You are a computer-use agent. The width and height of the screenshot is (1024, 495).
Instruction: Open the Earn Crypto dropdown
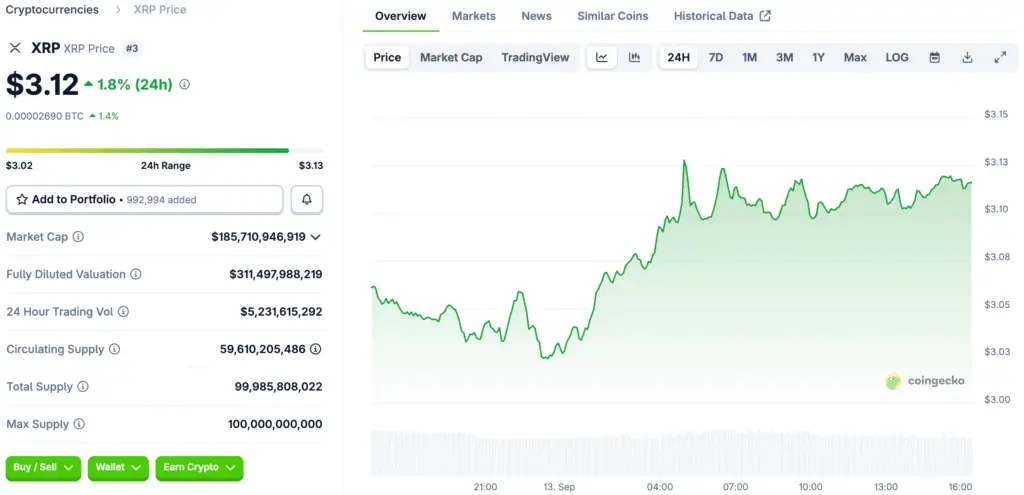coord(199,468)
